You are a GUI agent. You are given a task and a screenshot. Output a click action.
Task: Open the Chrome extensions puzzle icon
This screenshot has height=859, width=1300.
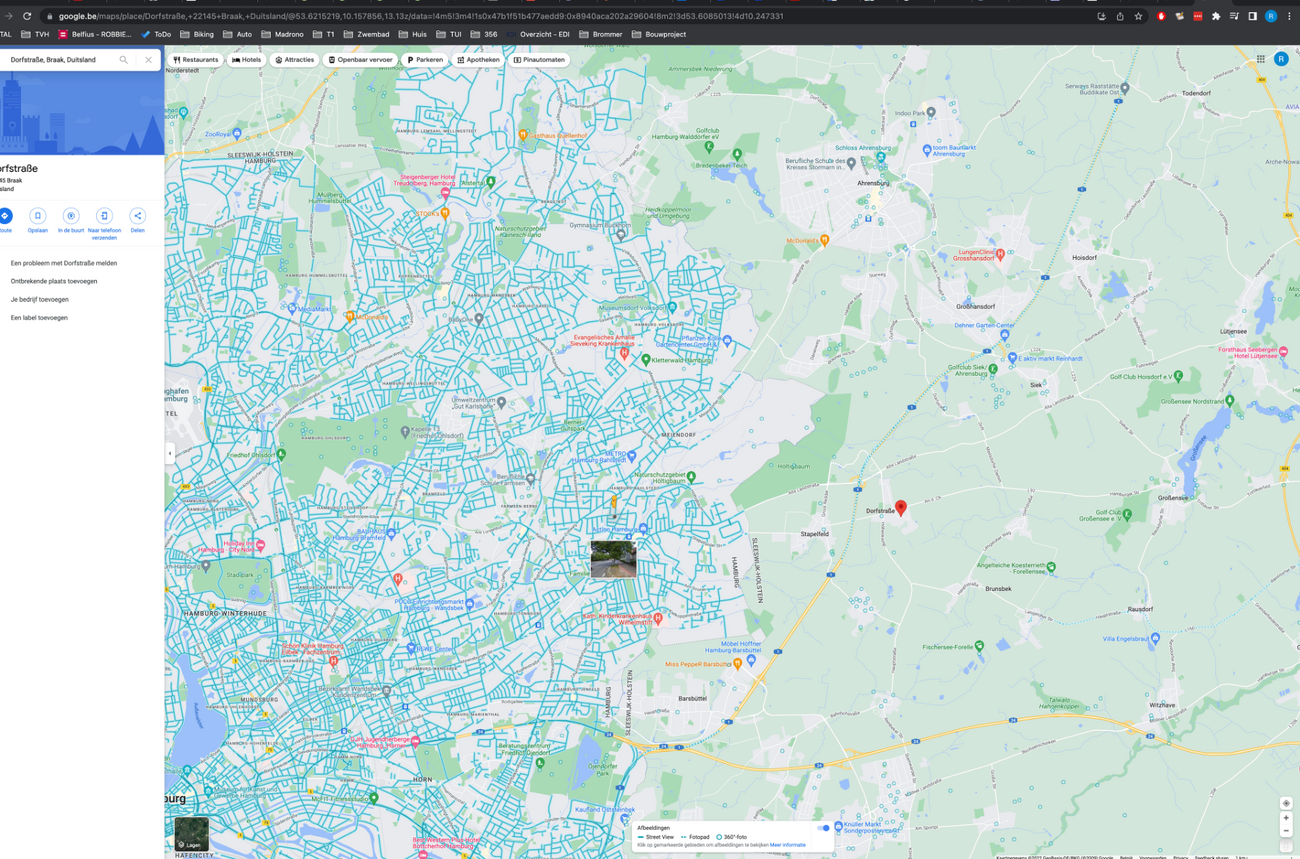pyautogui.click(x=1216, y=16)
